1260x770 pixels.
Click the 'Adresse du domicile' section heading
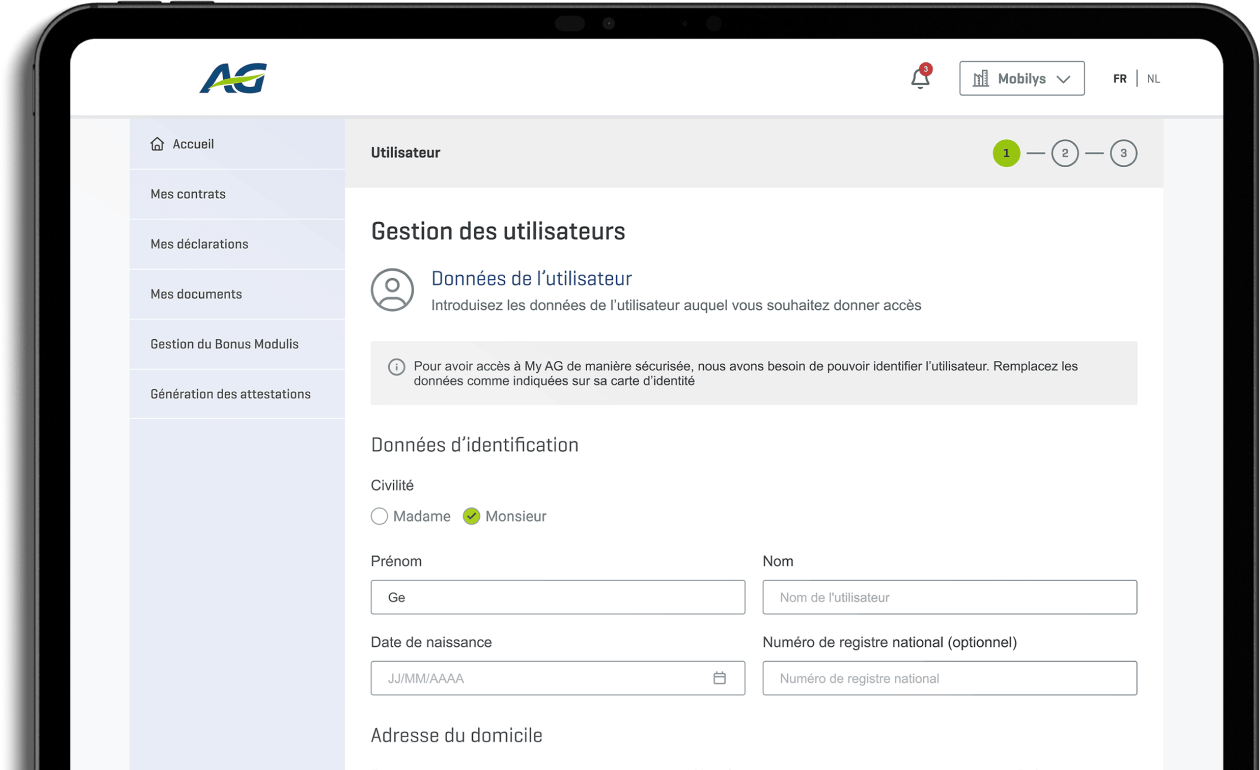tap(456, 736)
